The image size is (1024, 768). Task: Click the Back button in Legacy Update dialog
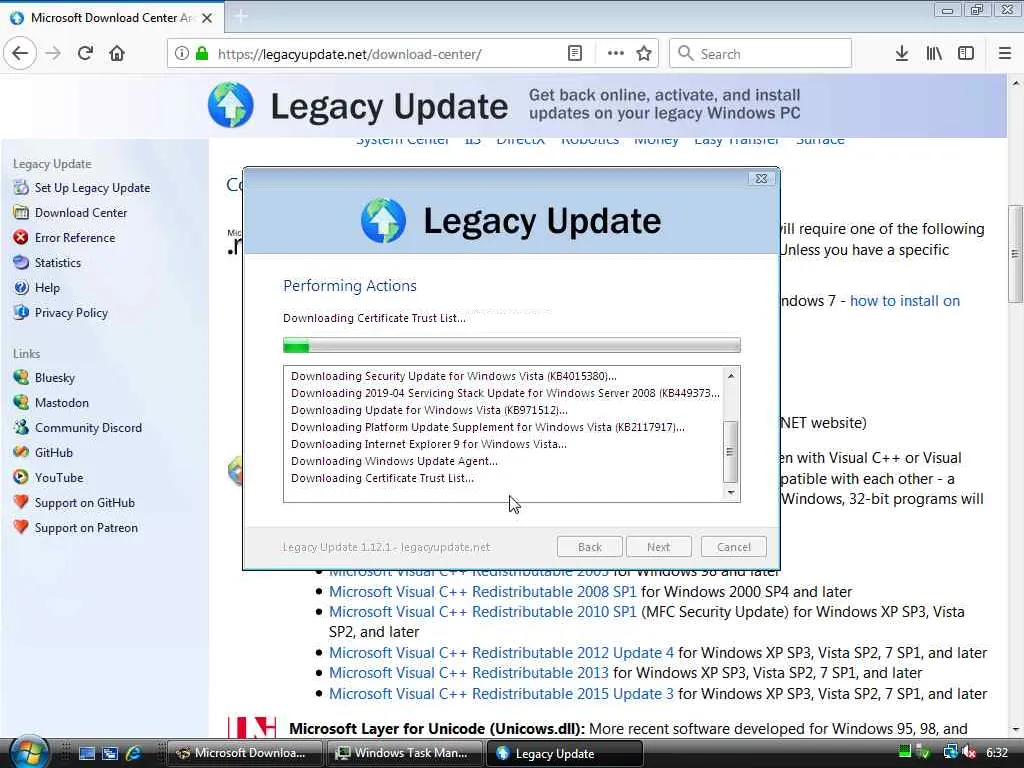click(x=590, y=547)
